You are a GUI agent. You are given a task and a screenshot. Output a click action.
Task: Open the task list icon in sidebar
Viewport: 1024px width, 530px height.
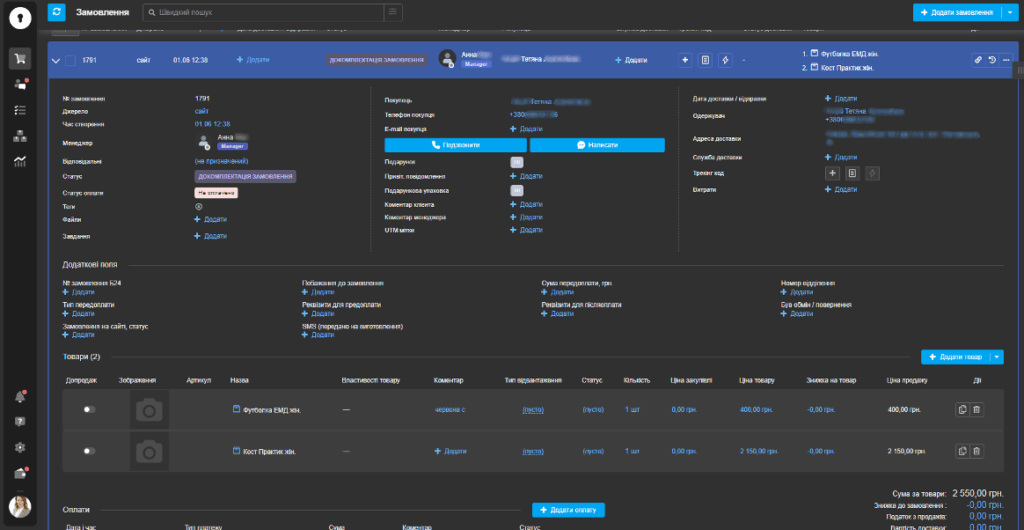19,110
